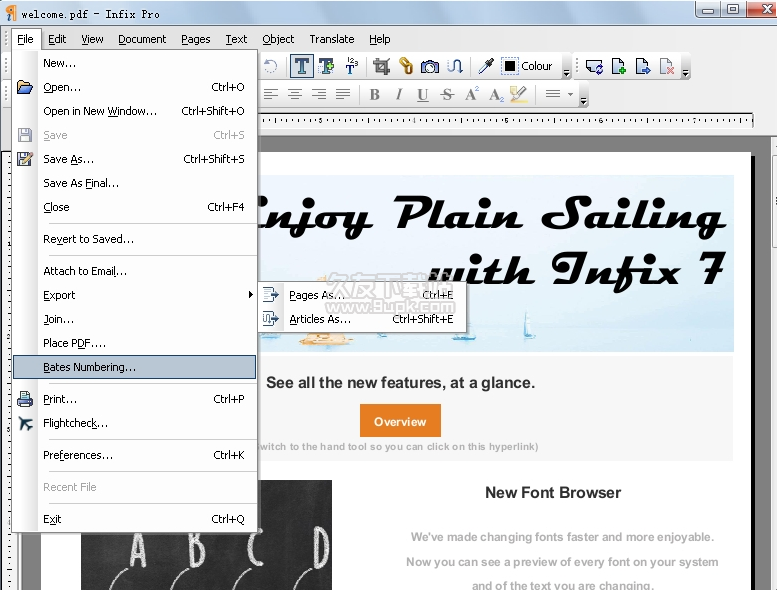This screenshot has height=590, width=777.
Task: Align text left
Action: [271, 94]
